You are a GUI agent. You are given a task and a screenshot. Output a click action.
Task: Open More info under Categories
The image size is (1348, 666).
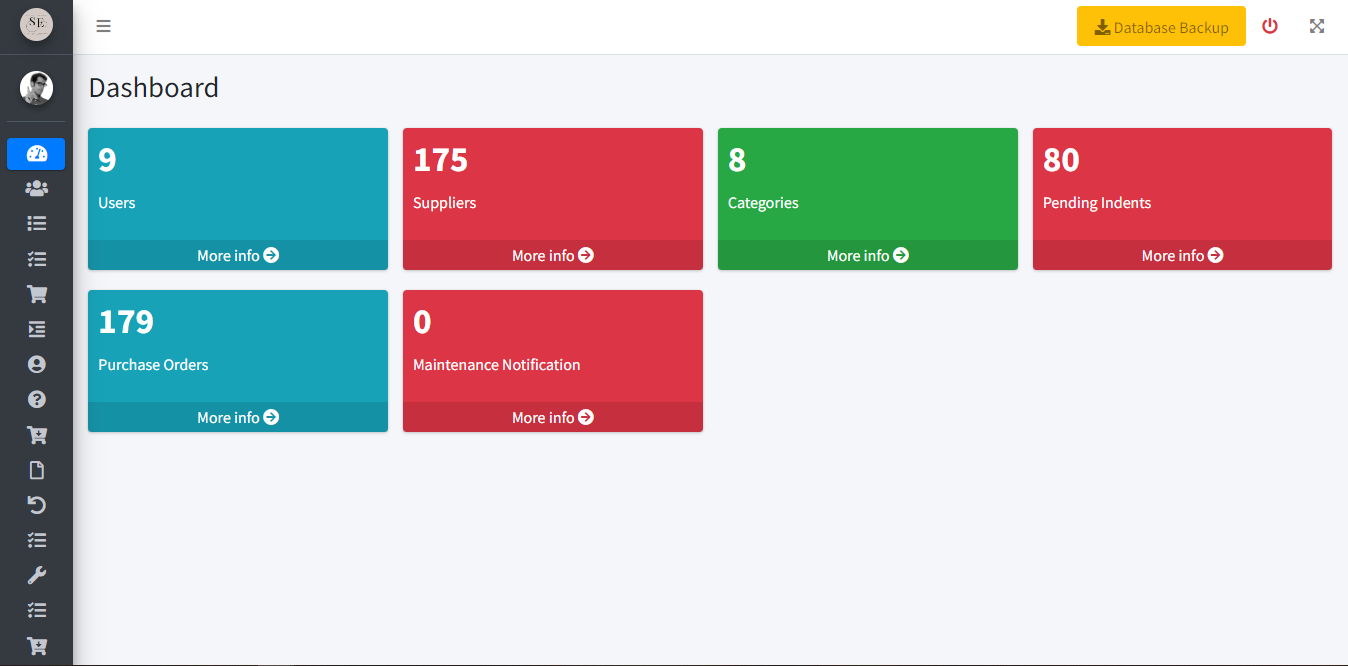(x=868, y=255)
